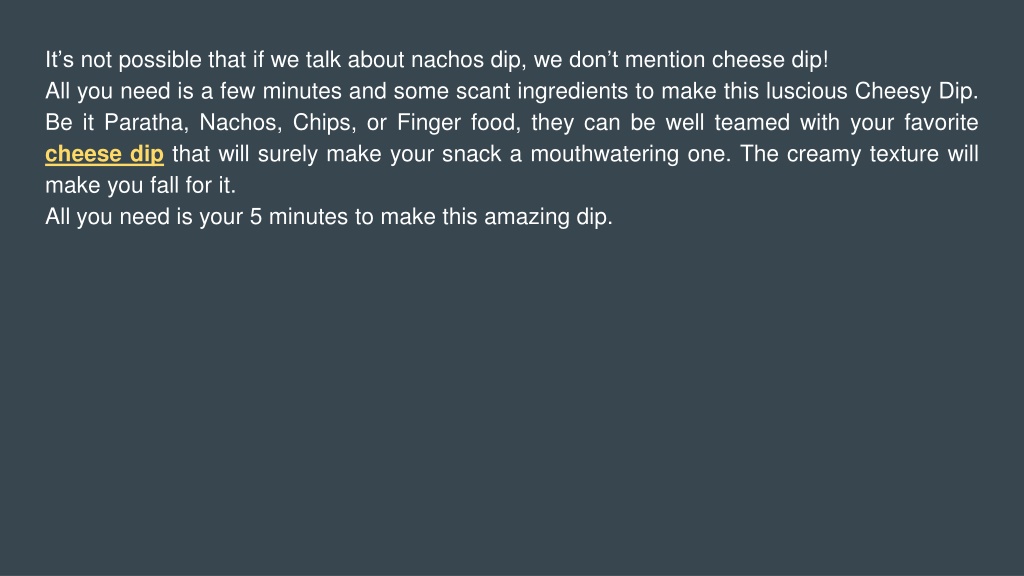Click the word 'Cheesy' before 'Dip.'
This screenshot has width=1024, height=576.
coord(893,91)
